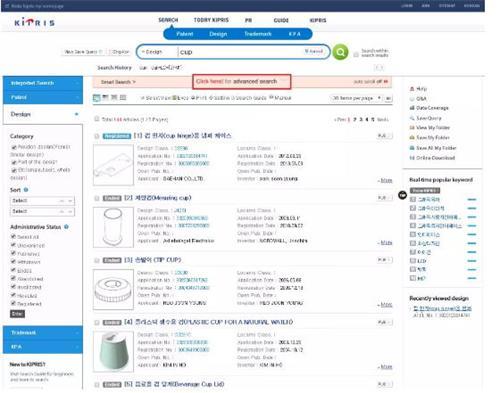The height and width of the screenshot is (393, 500).
Task: Click here for advanced search link
Action: click(242, 82)
